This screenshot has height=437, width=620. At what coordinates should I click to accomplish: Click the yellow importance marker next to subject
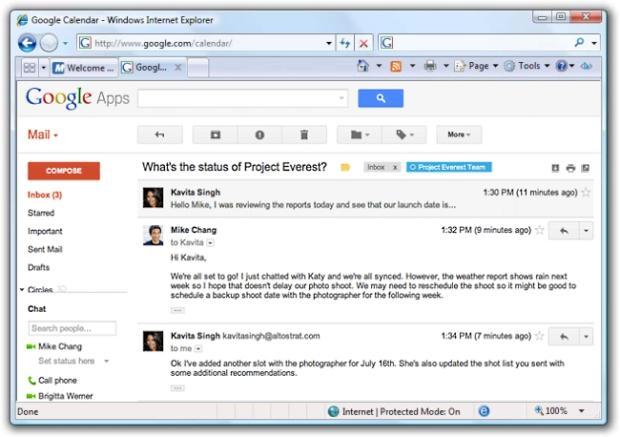pos(345,167)
